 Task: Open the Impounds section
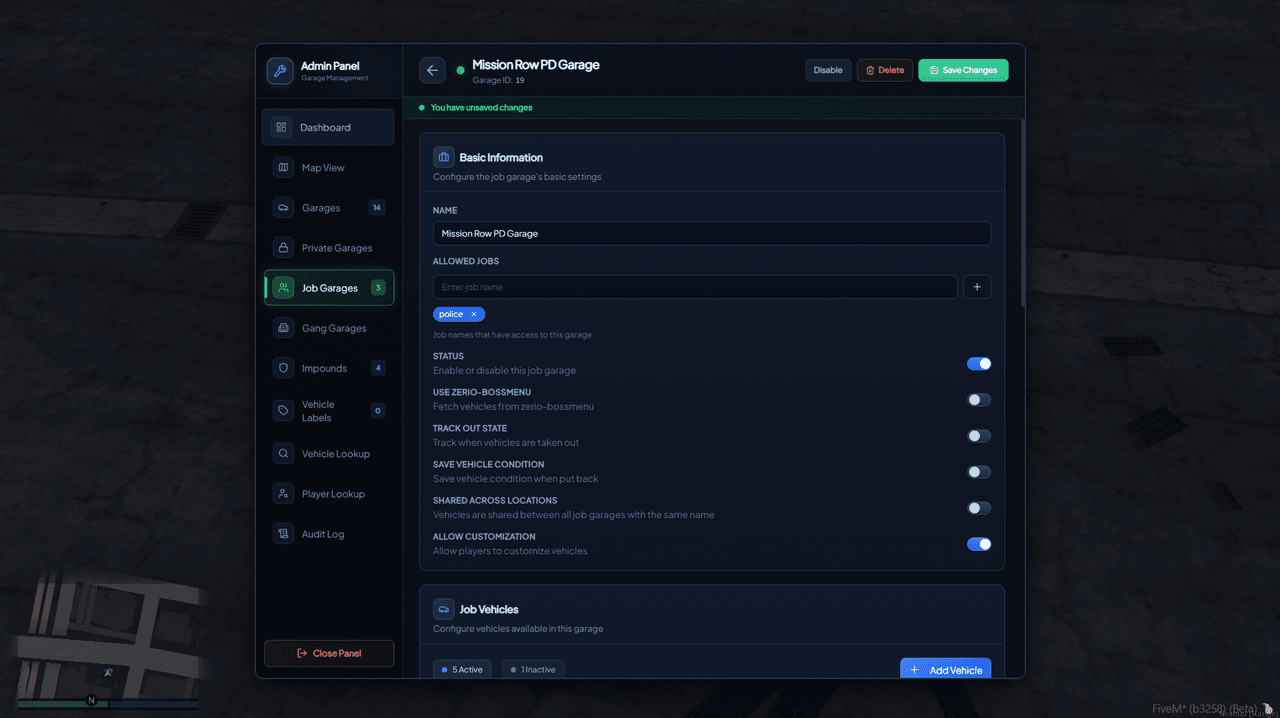[x=329, y=368]
